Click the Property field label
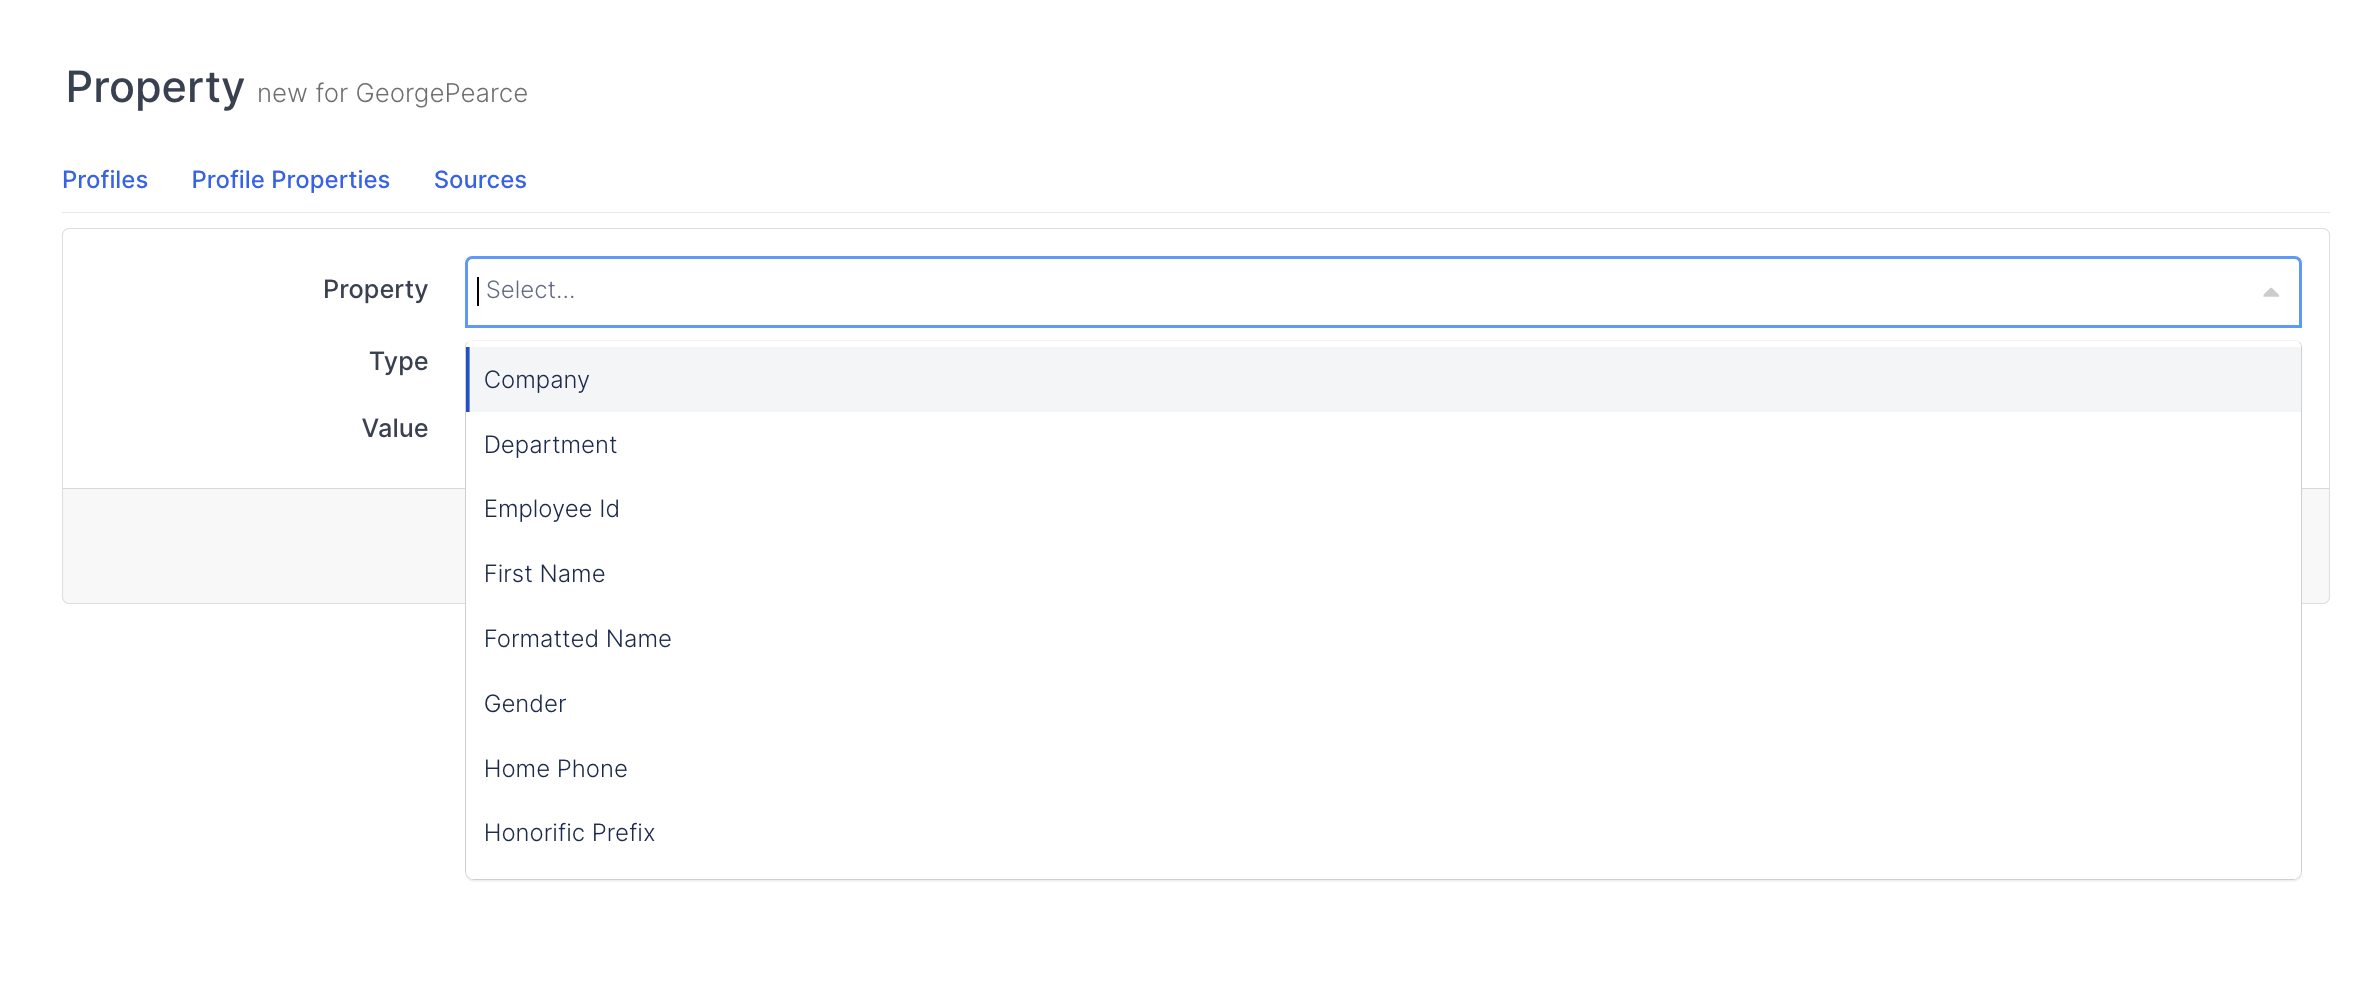 pyautogui.click(x=375, y=290)
